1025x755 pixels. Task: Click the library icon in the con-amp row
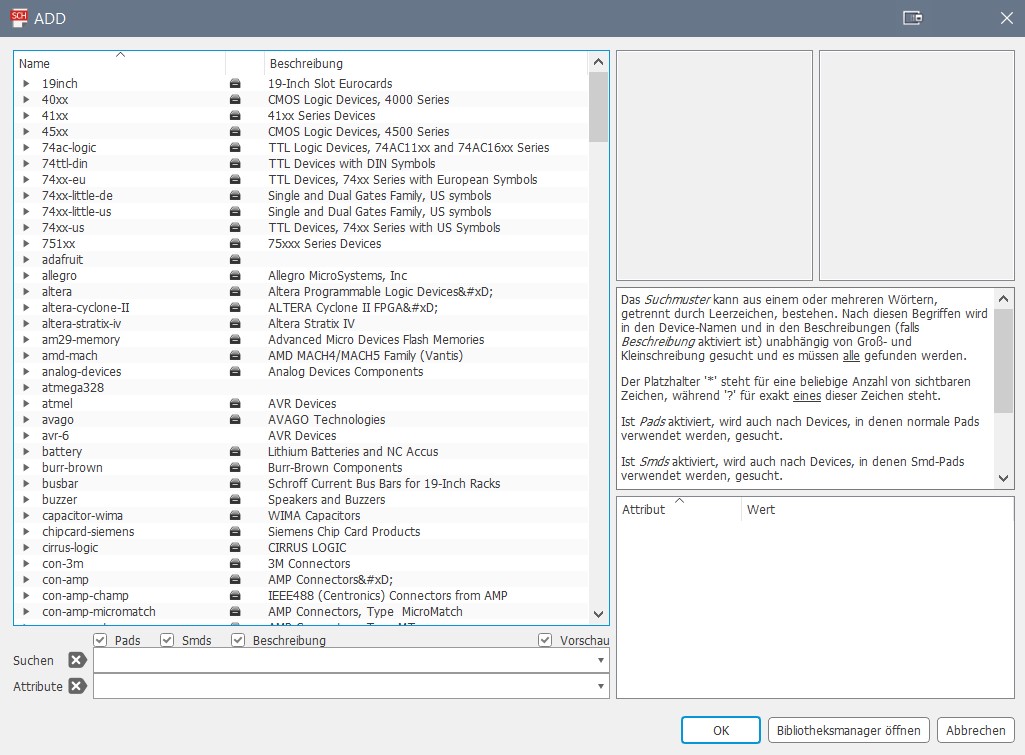click(235, 580)
